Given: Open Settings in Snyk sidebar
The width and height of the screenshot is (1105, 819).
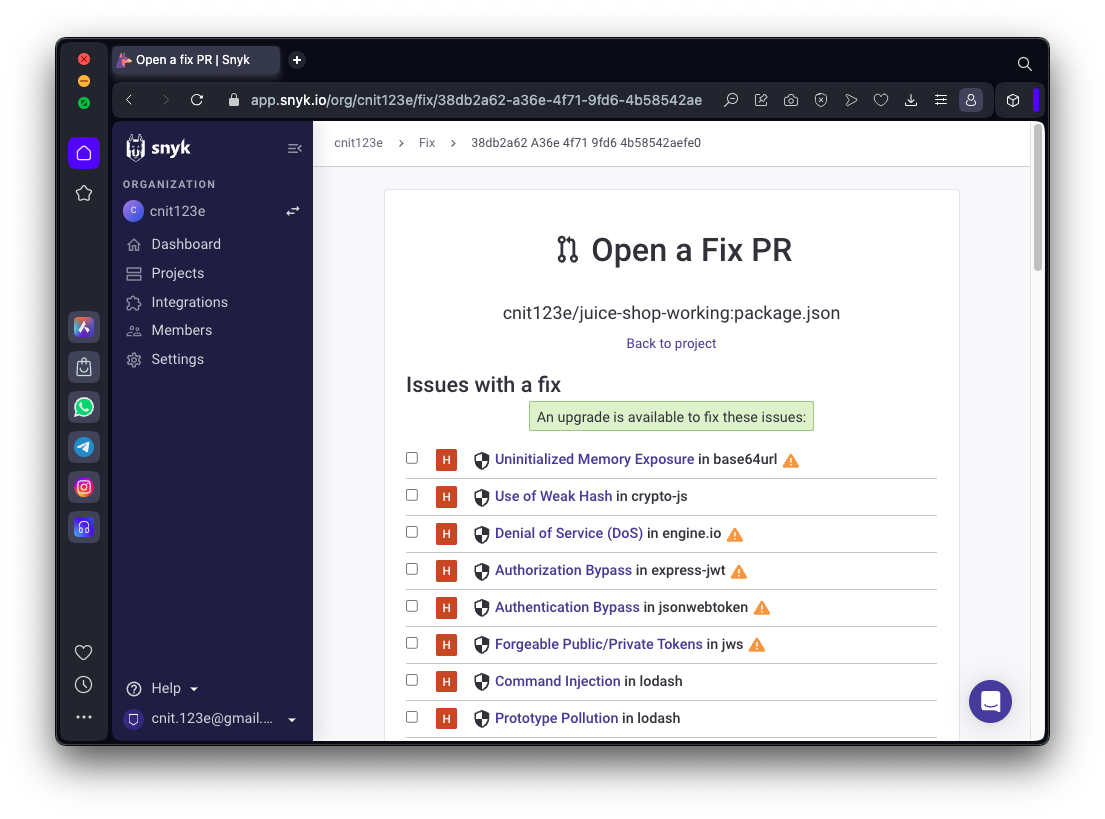Looking at the screenshot, I should 178,359.
